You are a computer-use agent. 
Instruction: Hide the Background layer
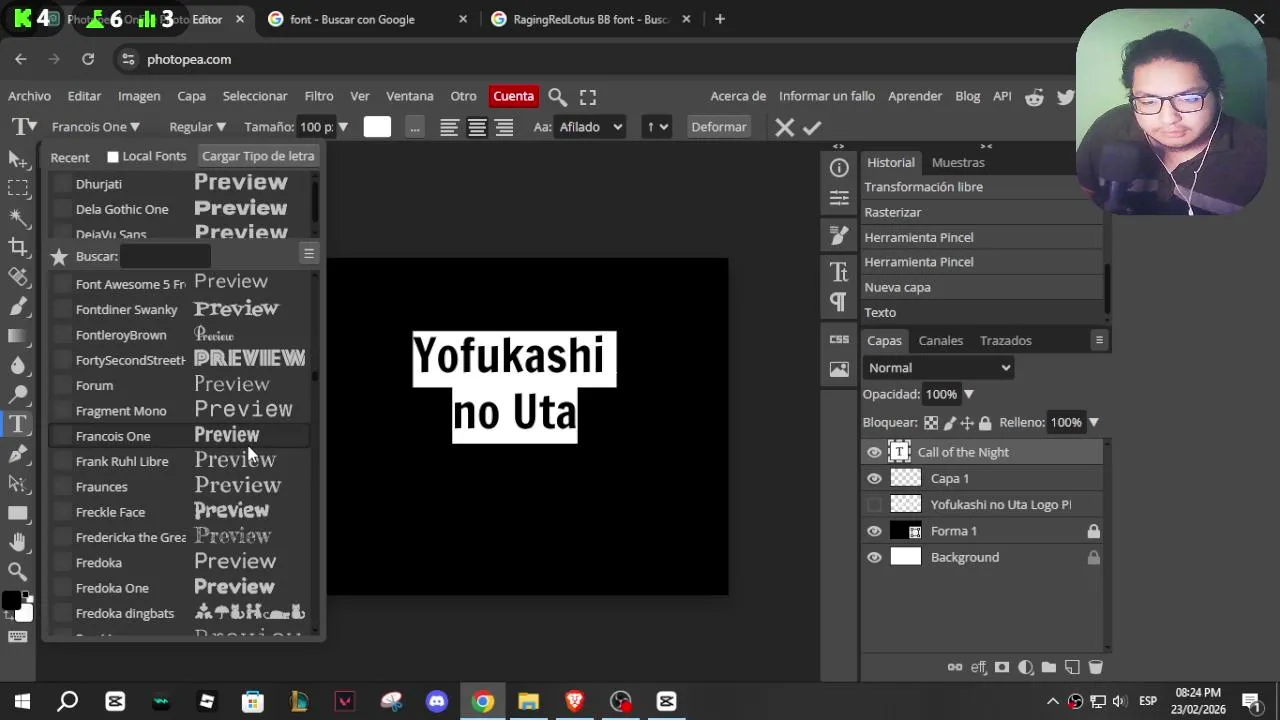[x=874, y=558]
